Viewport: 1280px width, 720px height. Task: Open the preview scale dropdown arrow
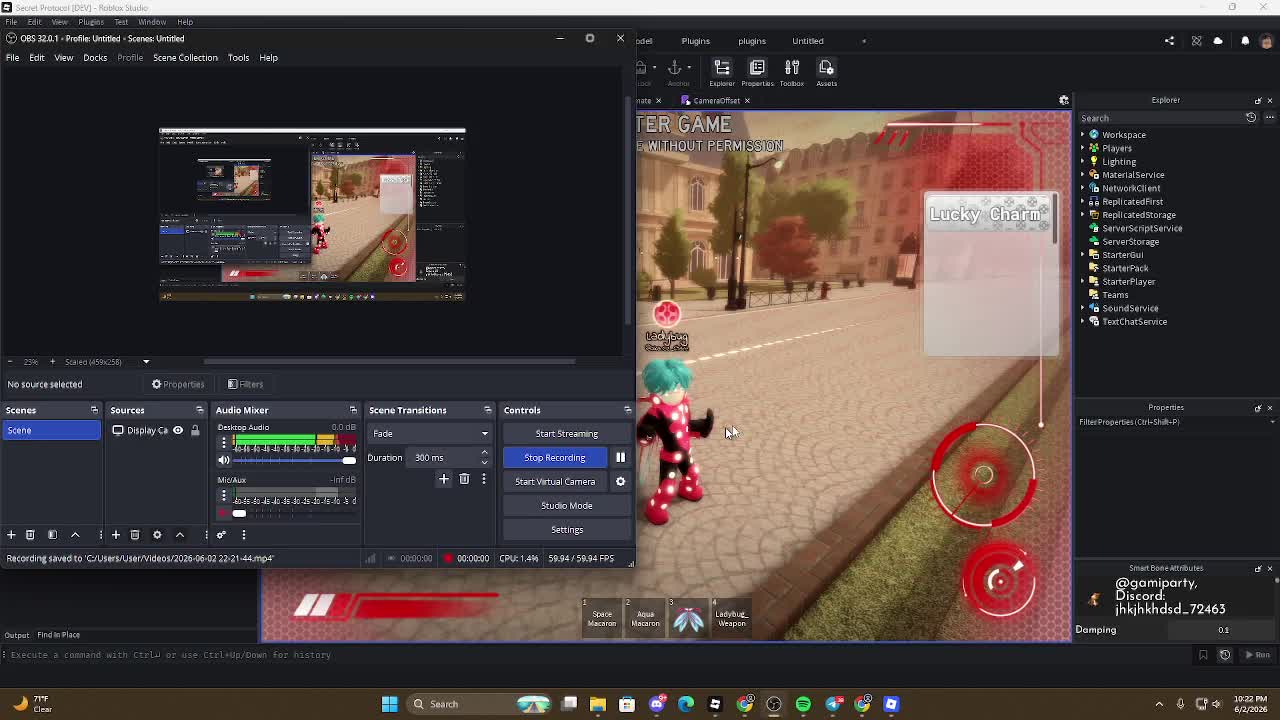click(x=146, y=362)
